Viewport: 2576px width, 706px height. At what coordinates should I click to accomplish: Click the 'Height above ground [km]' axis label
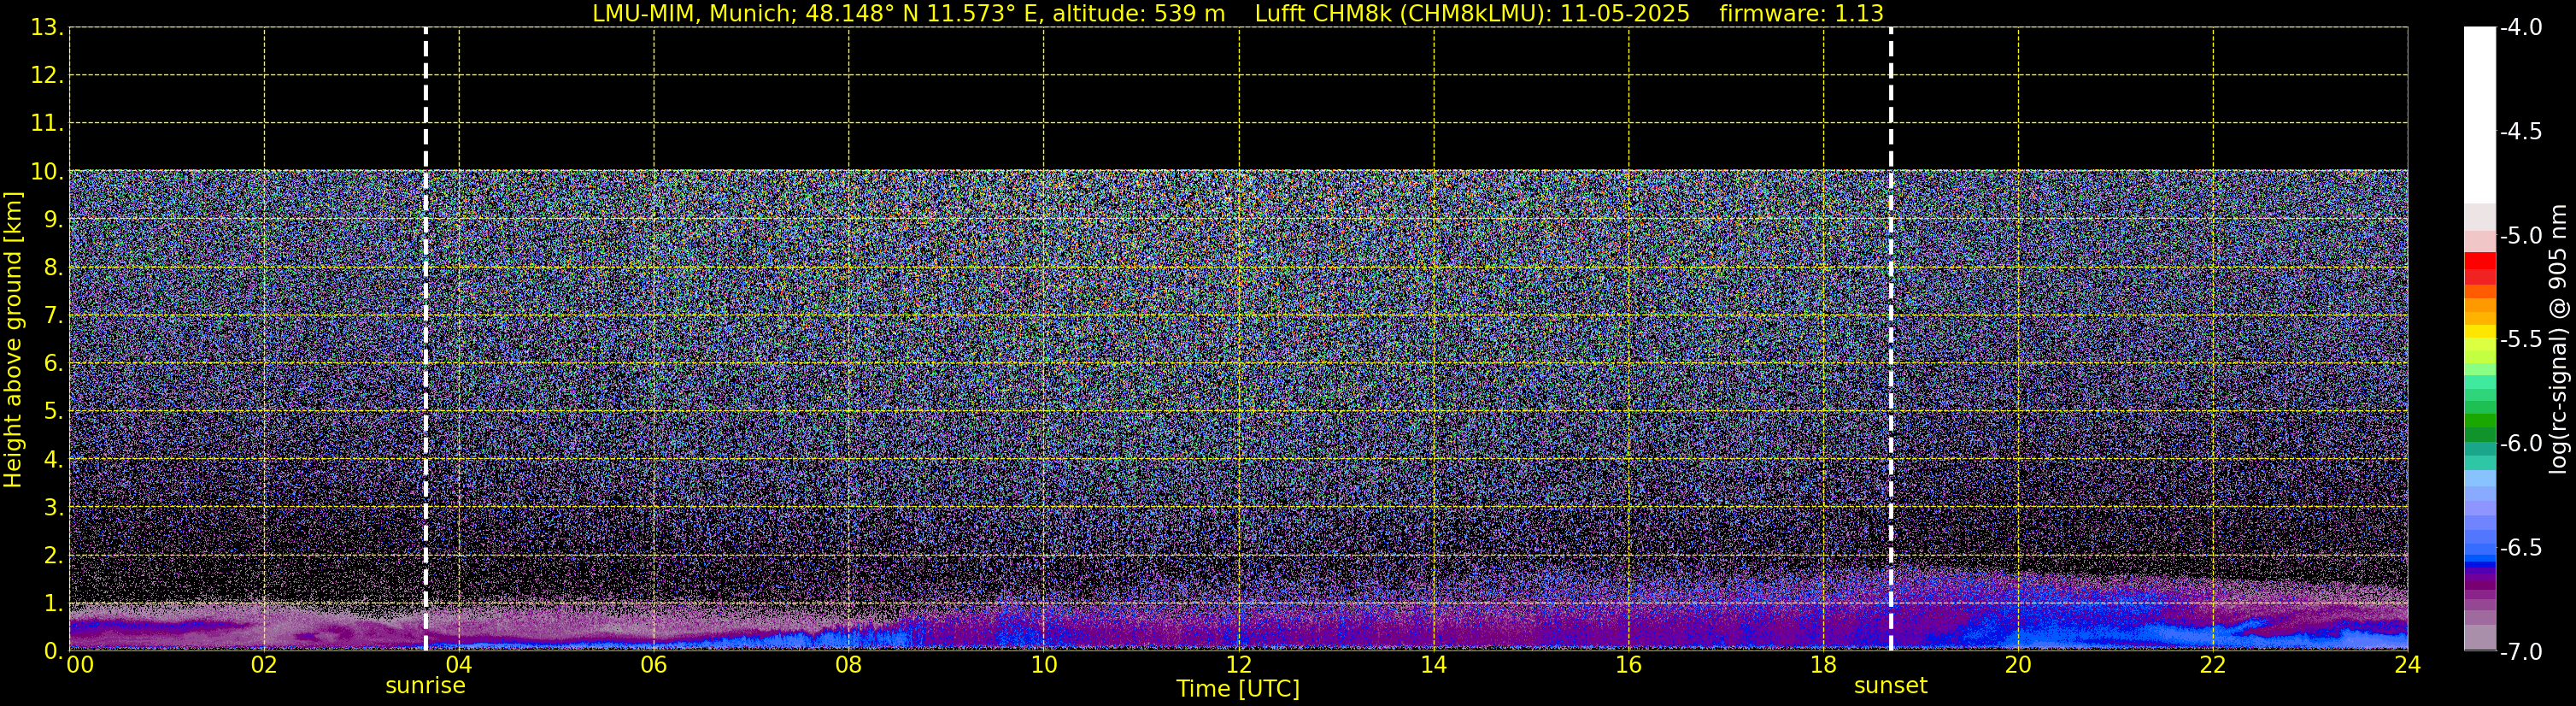tap(13, 340)
